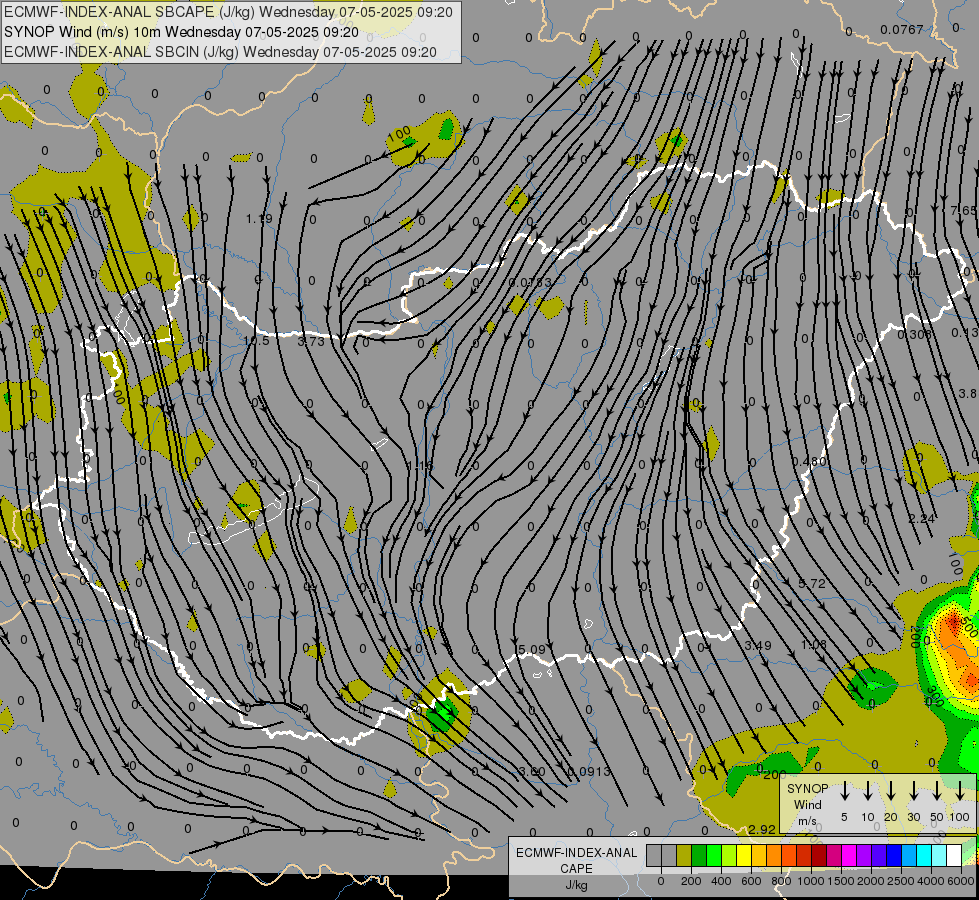This screenshot has width=979, height=900.
Task: Click the 30 m/s wind arrow in legend
Action: pyautogui.click(x=914, y=791)
